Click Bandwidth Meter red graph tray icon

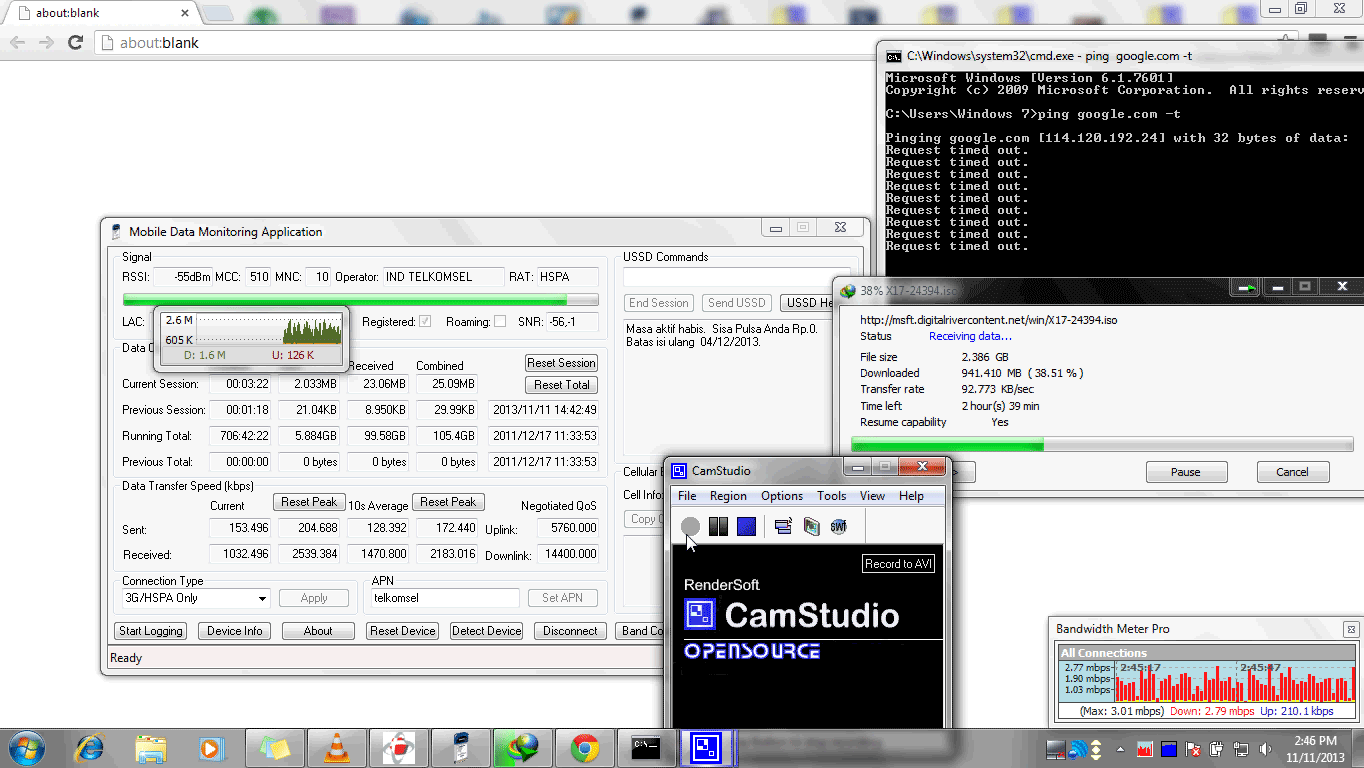click(x=1146, y=748)
